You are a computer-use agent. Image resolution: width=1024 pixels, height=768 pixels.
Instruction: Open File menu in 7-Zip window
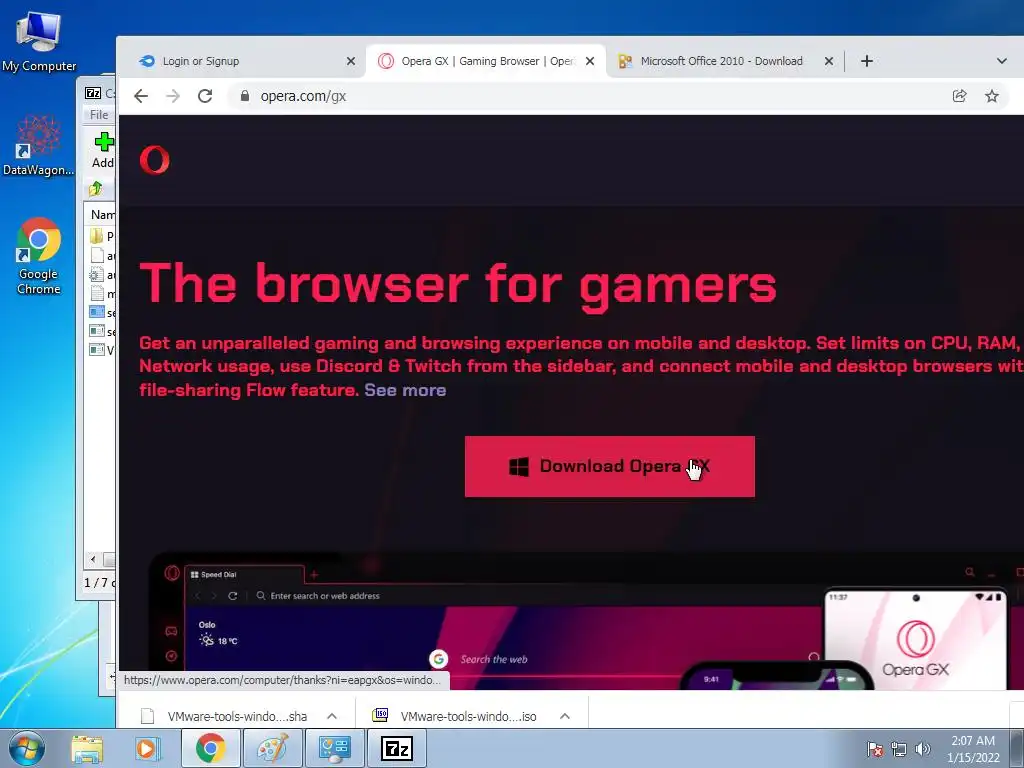tap(99, 115)
